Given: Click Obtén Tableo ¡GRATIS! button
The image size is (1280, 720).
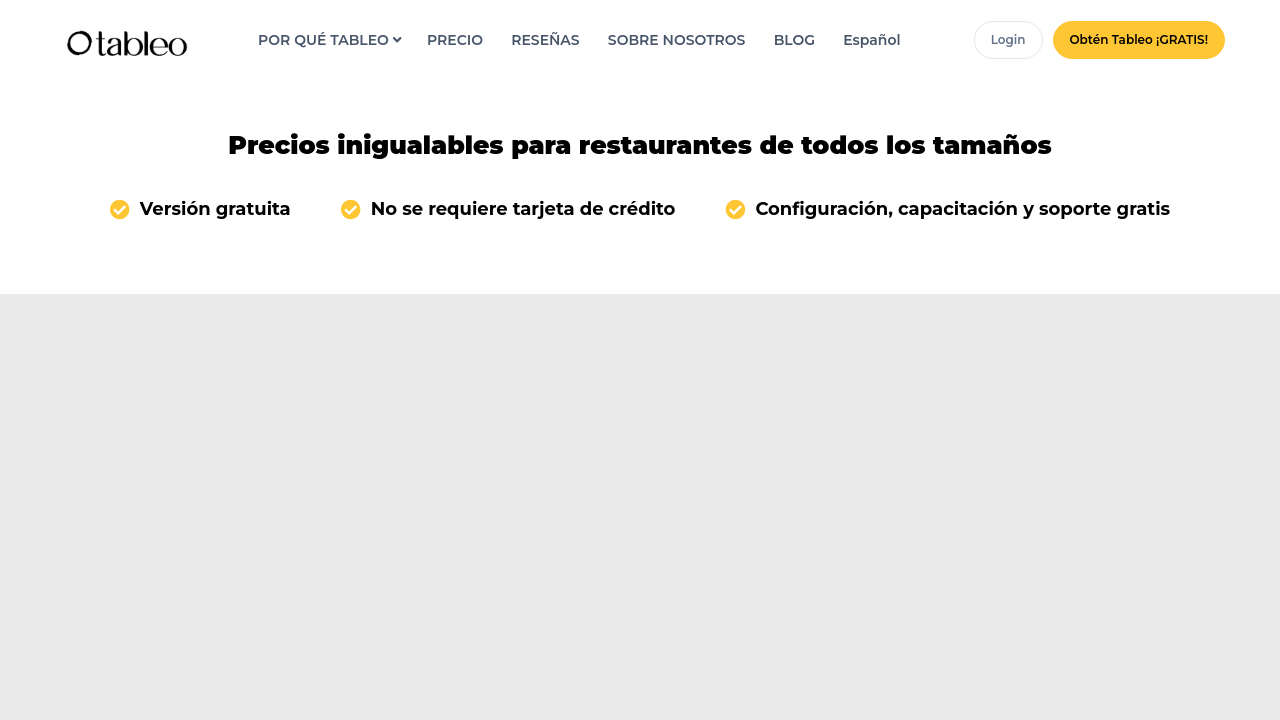Looking at the screenshot, I should click(x=1138, y=40).
